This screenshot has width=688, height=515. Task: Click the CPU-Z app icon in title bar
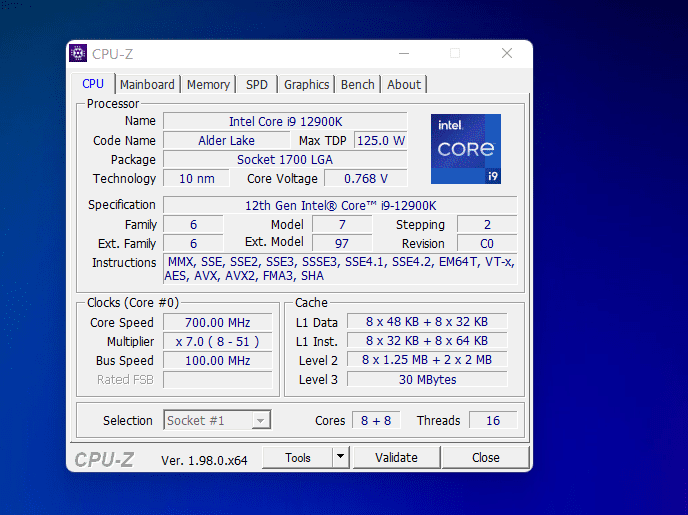(78, 54)
